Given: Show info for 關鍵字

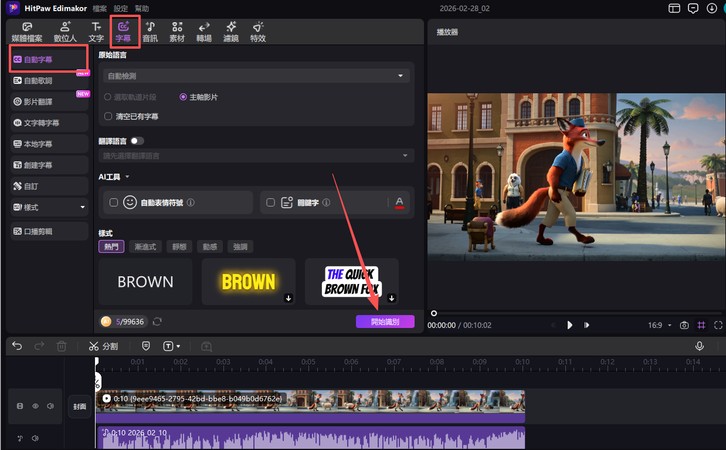Looking at the screenshot, I should pos(326,202).
